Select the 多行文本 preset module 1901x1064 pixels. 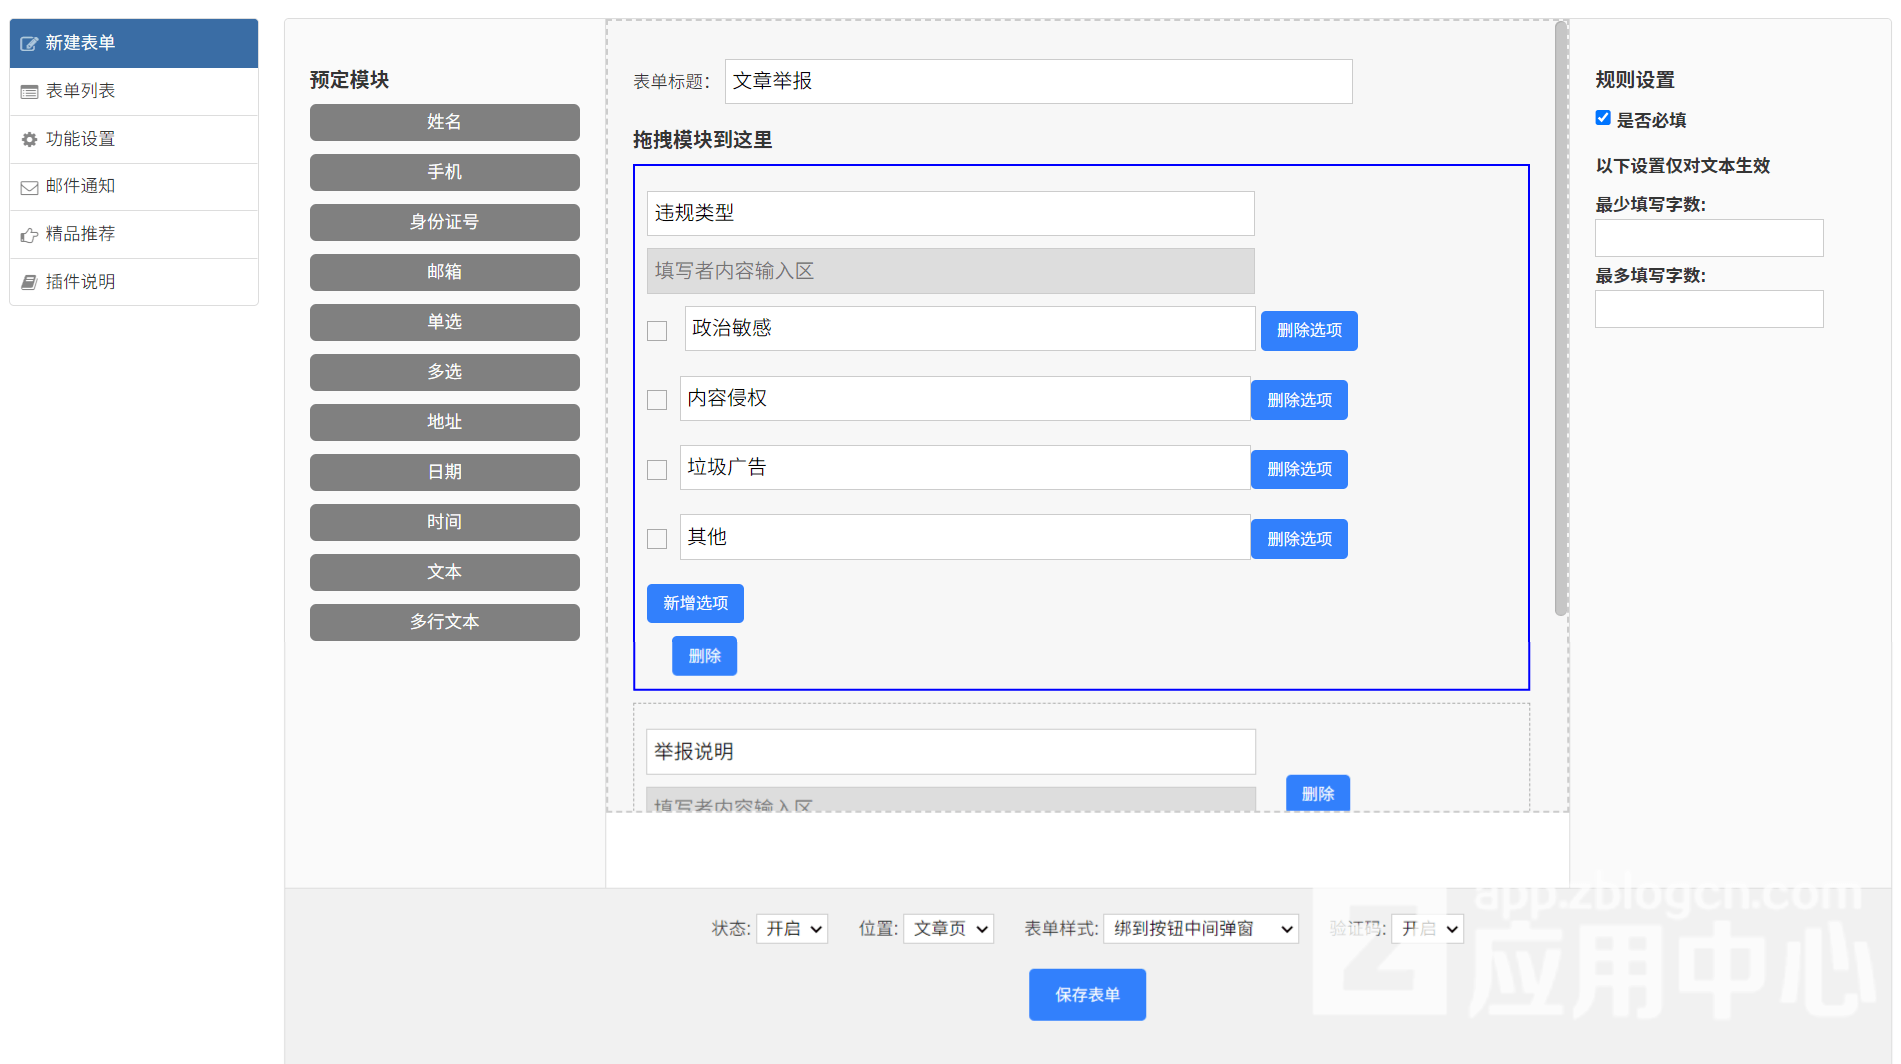point(444,622)
